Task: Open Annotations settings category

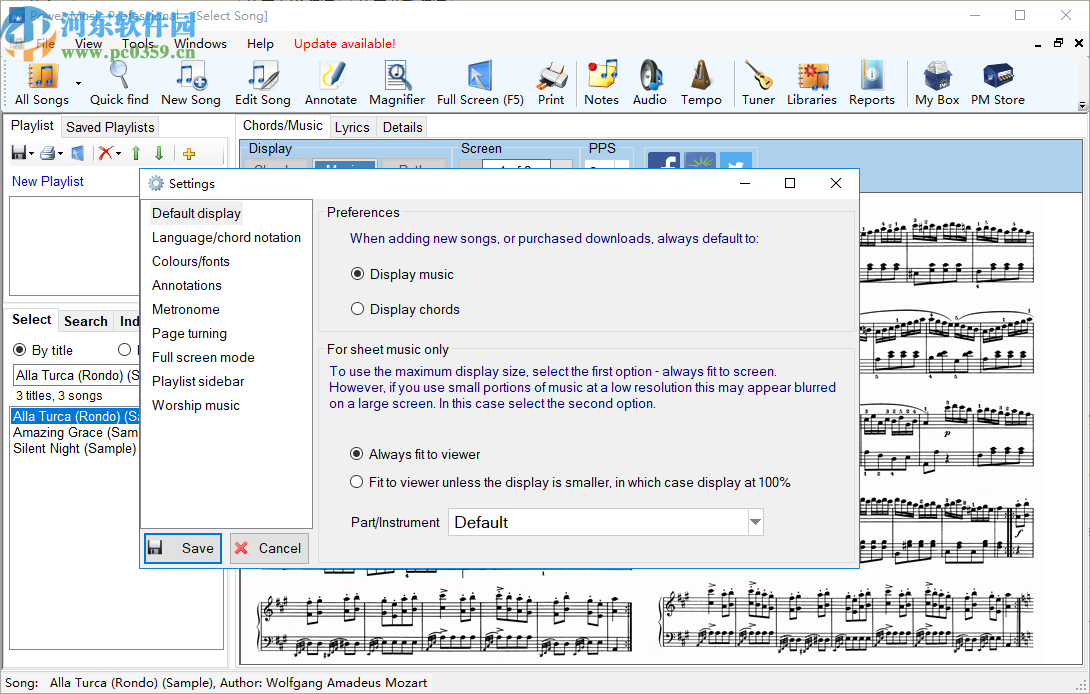Action: coord(187,285)
